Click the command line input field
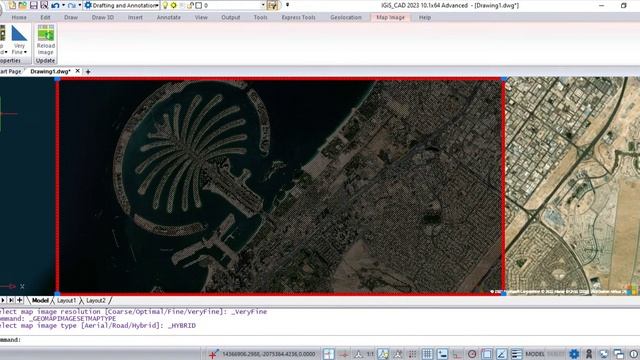Screen dimensions: 640x360 320,340
